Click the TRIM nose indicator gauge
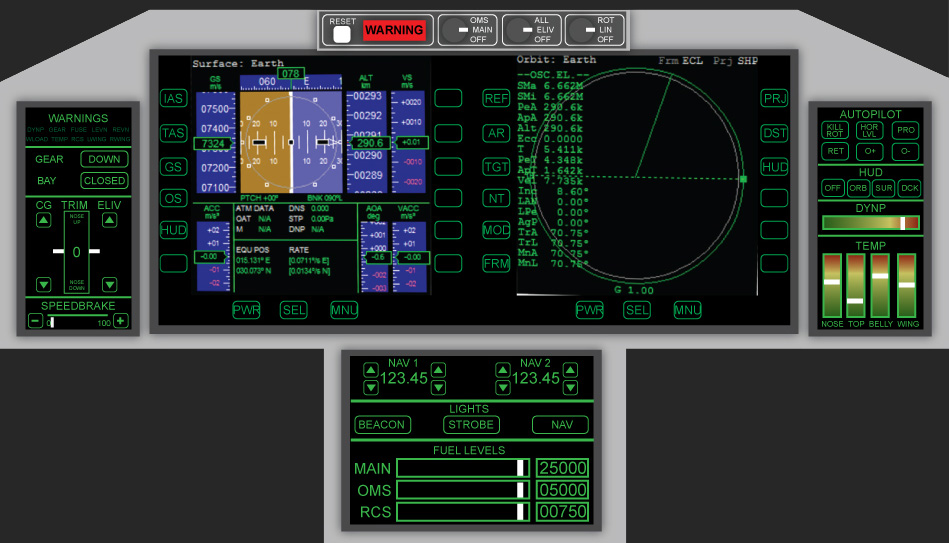The image size is (949, 543). (76, 252)
